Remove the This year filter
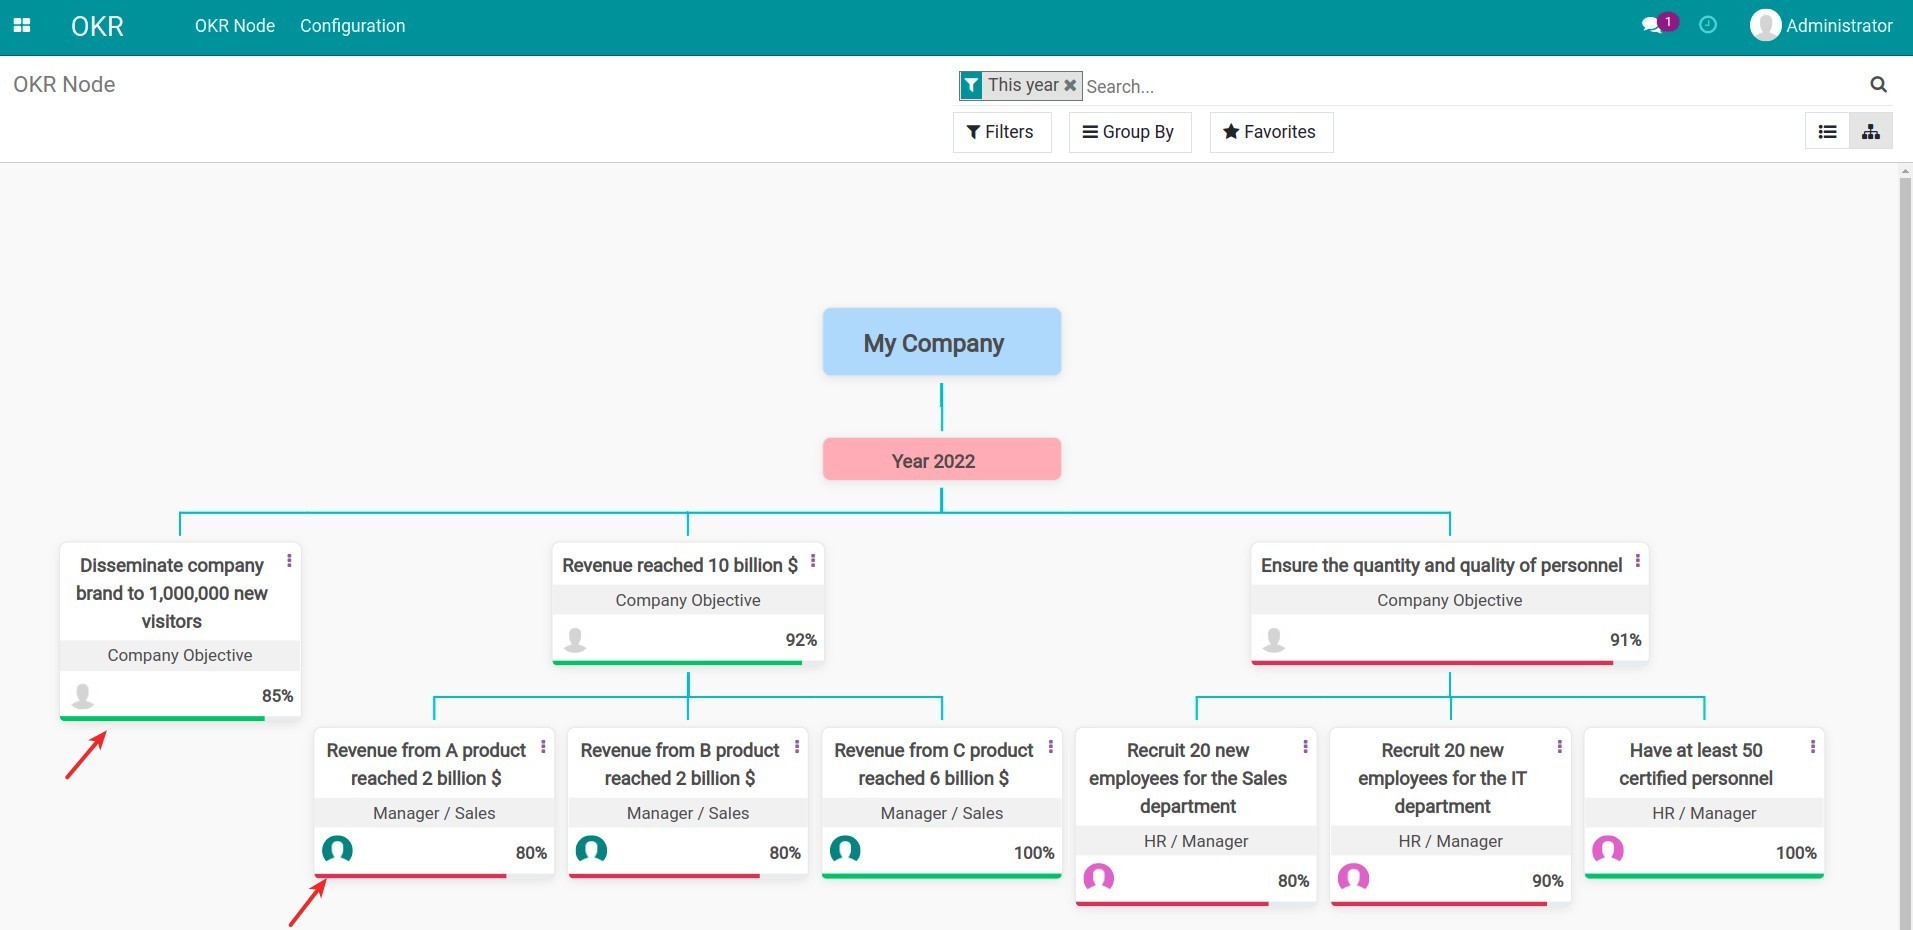 (x=1070, y=85)
